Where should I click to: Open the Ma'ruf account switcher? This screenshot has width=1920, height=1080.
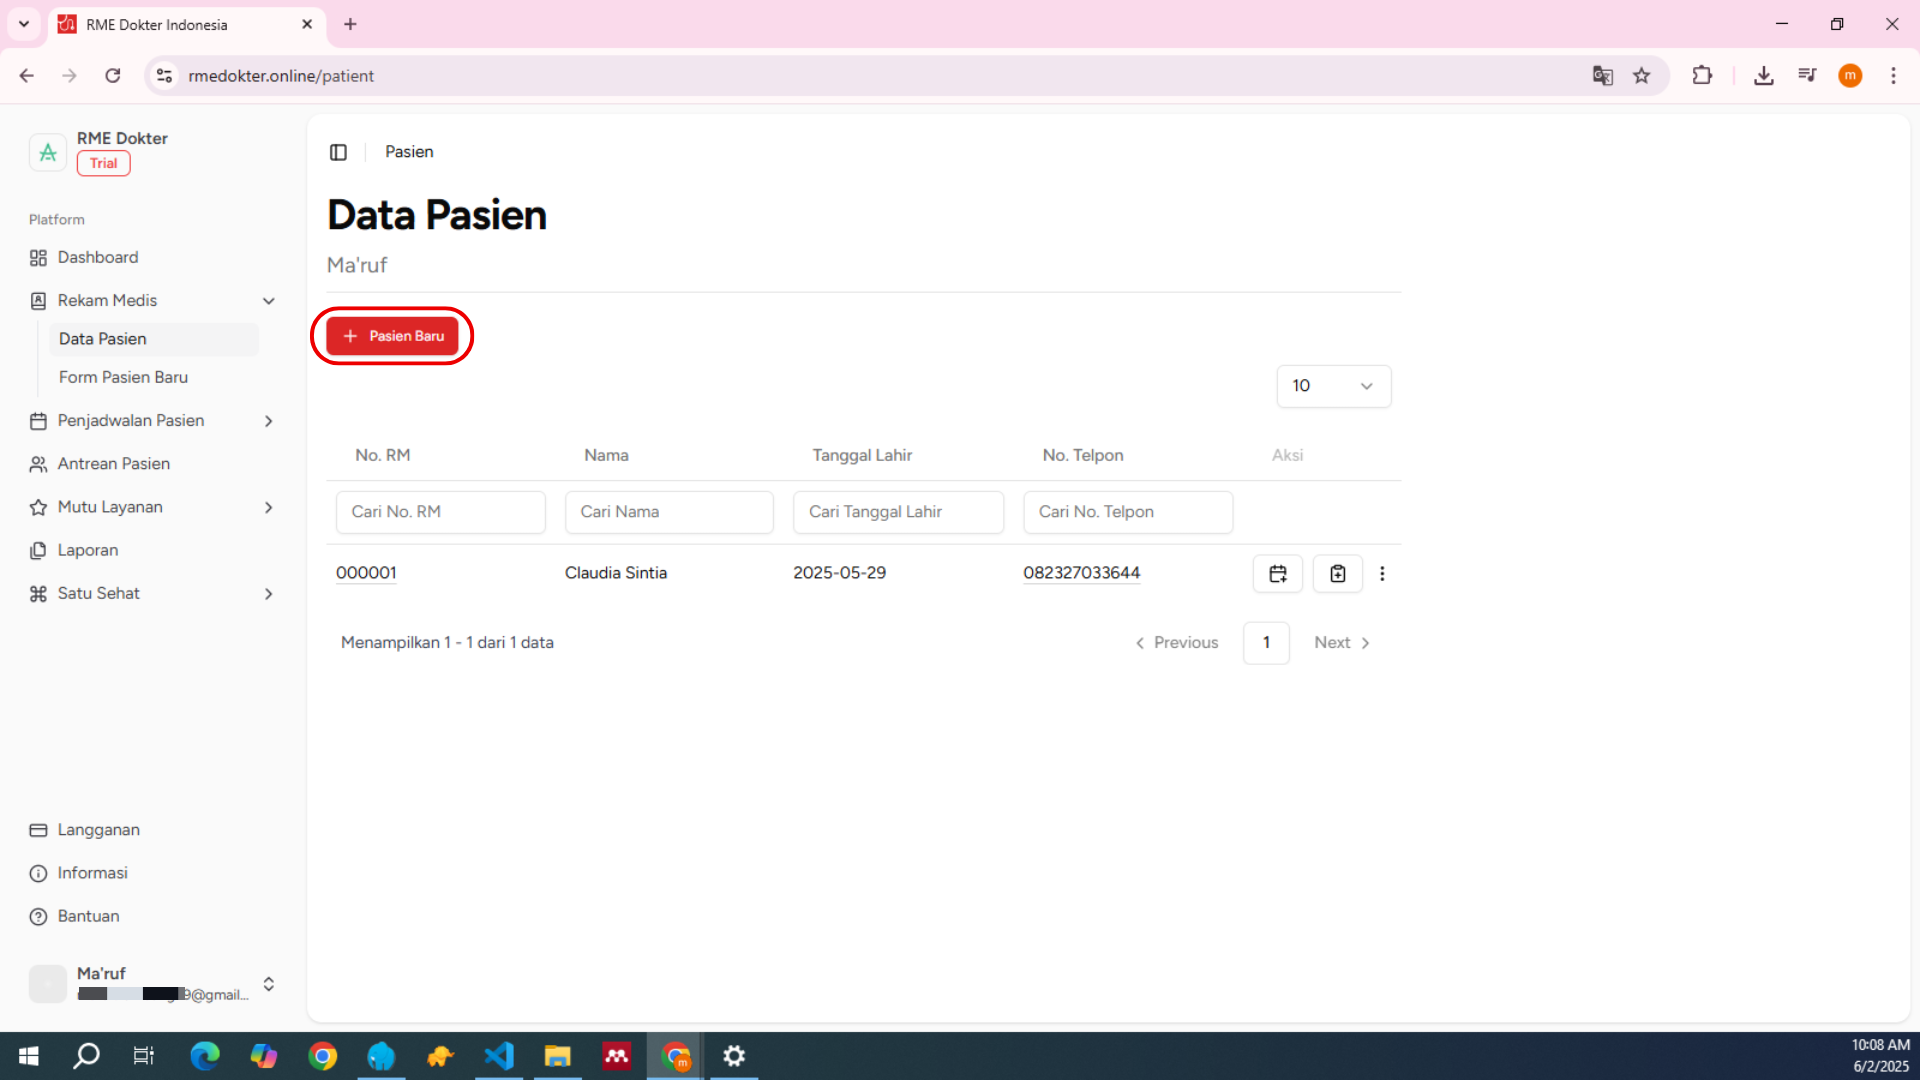click(268, 984)
